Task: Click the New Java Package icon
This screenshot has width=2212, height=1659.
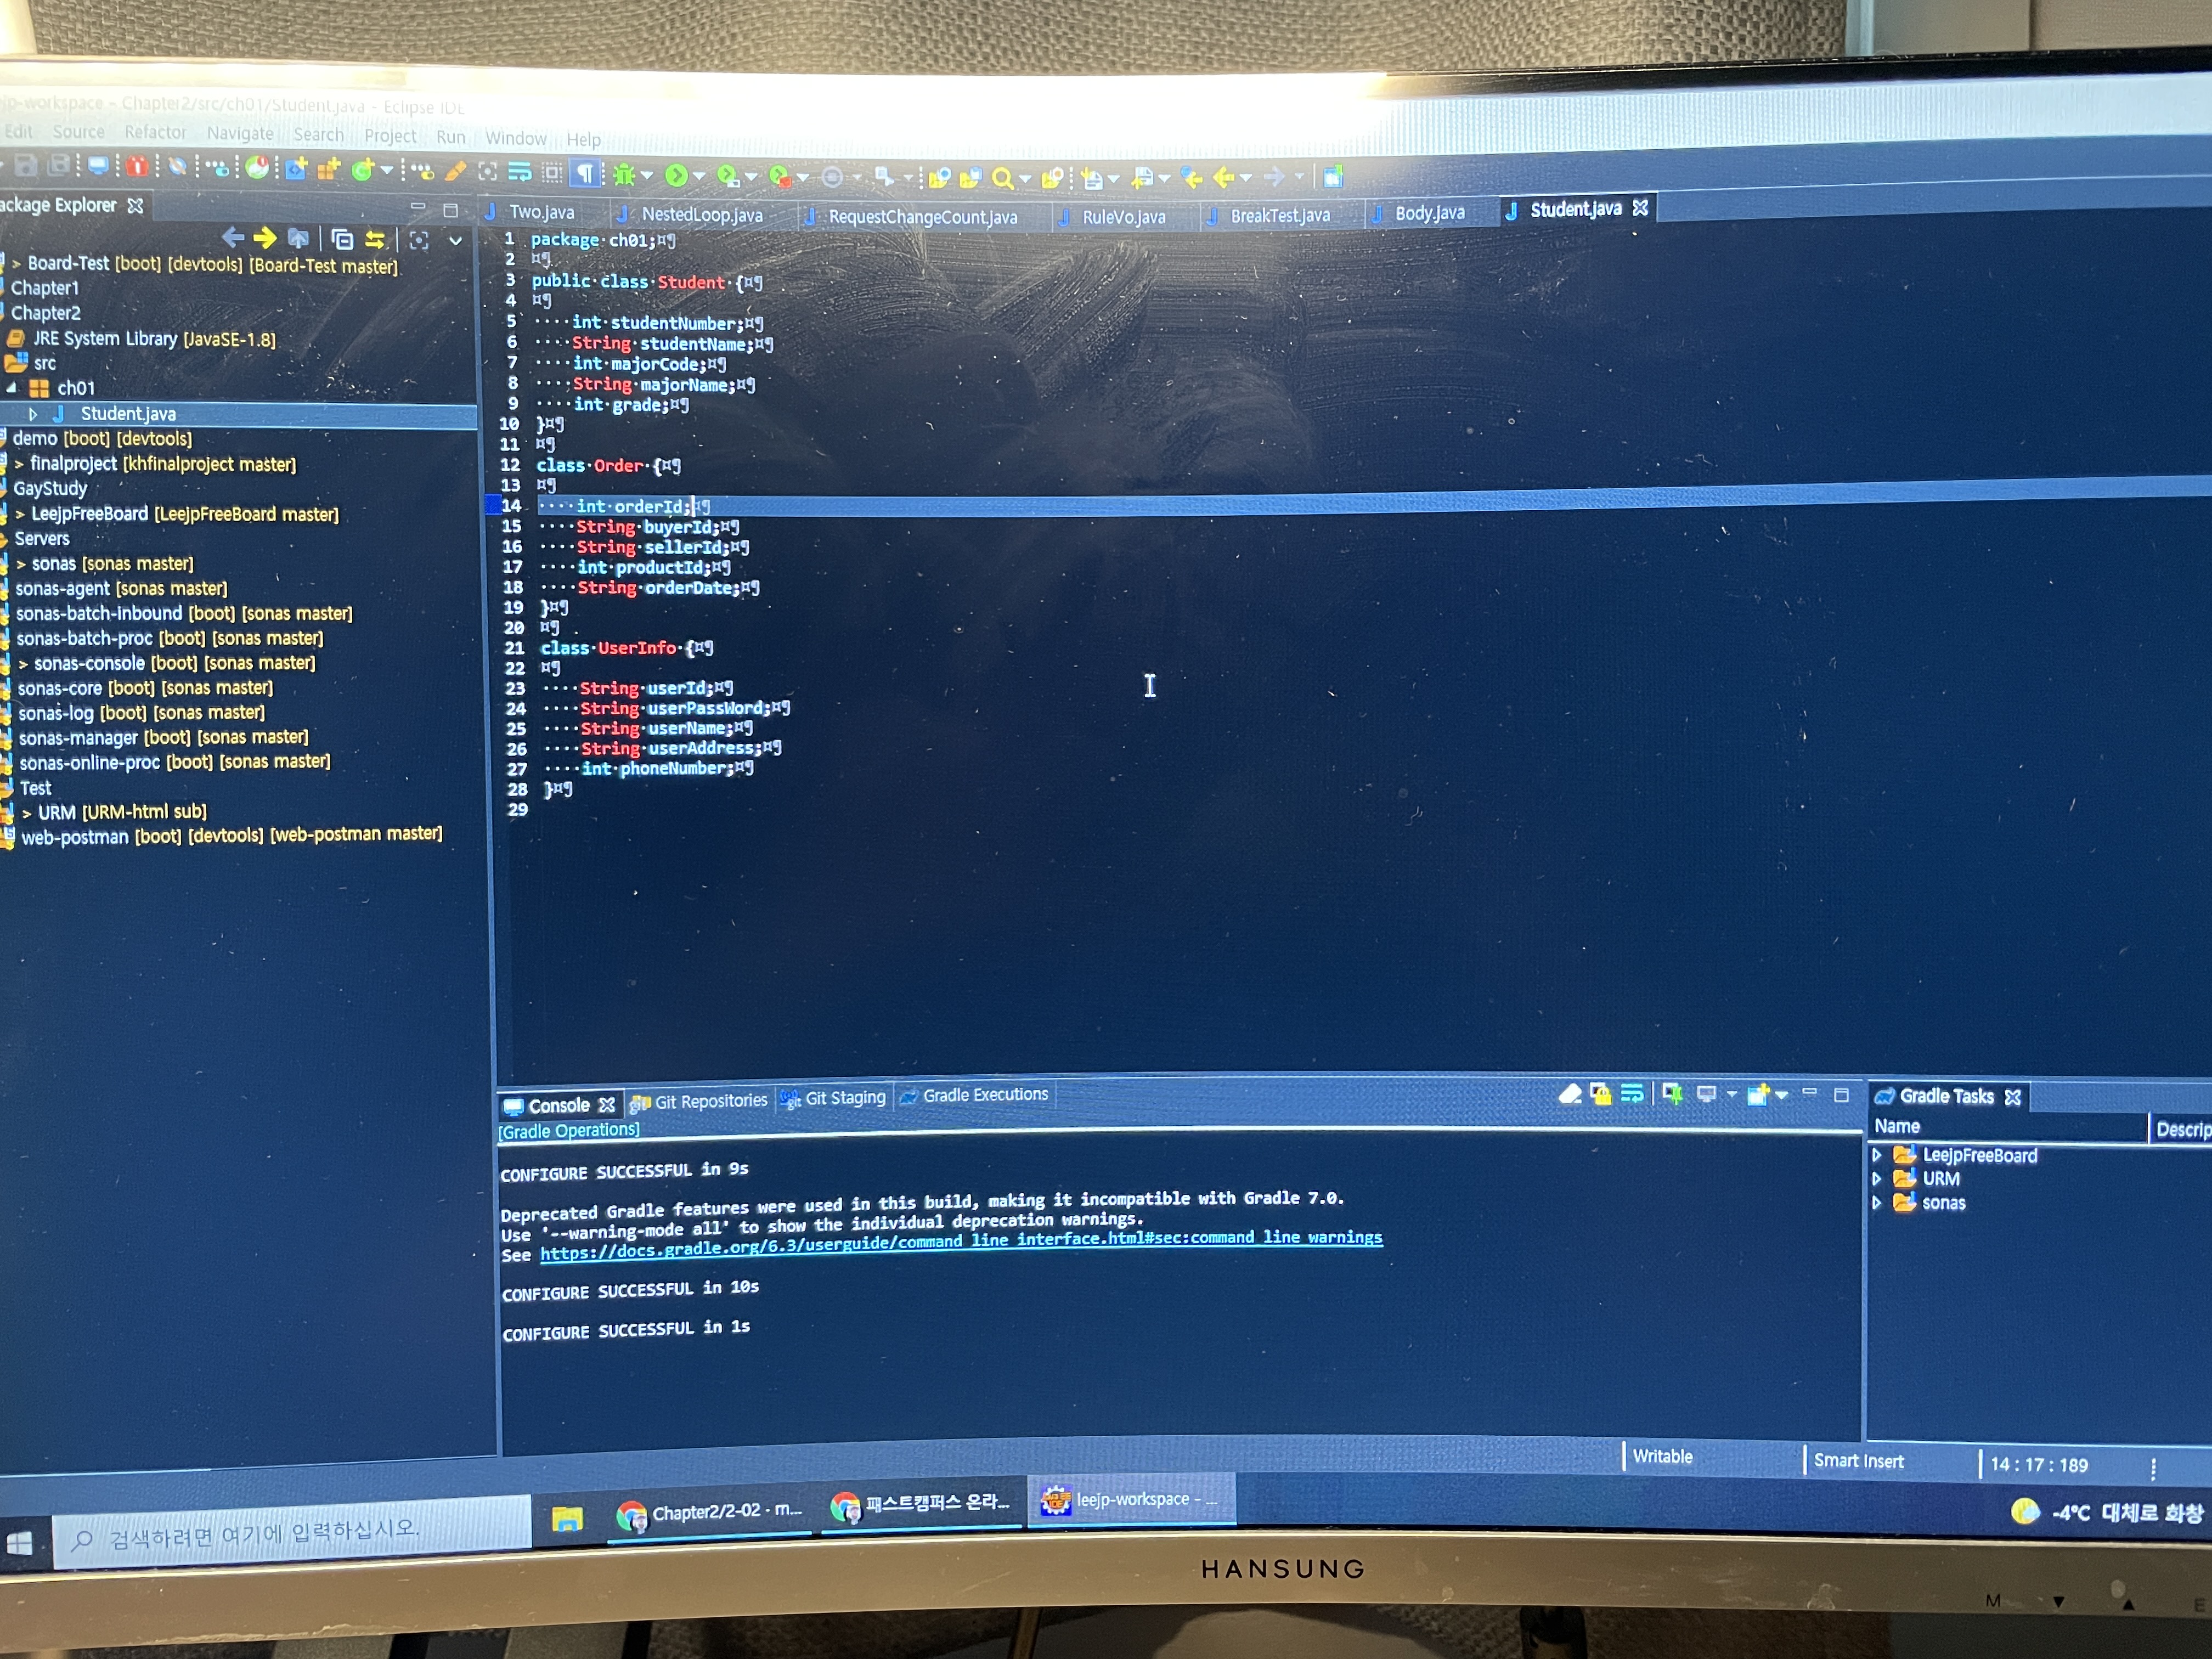Action: pos(328,170)
